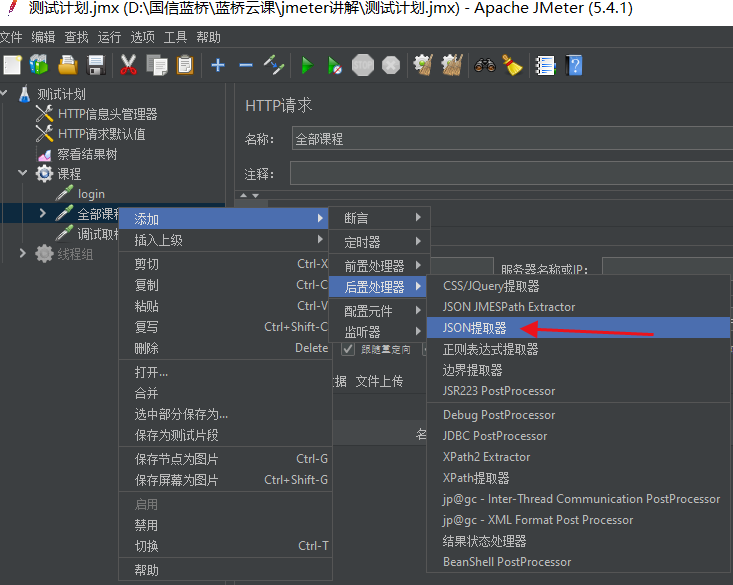Select the 课程 thread group node
733x585 pixels.
tap(69, 174)
